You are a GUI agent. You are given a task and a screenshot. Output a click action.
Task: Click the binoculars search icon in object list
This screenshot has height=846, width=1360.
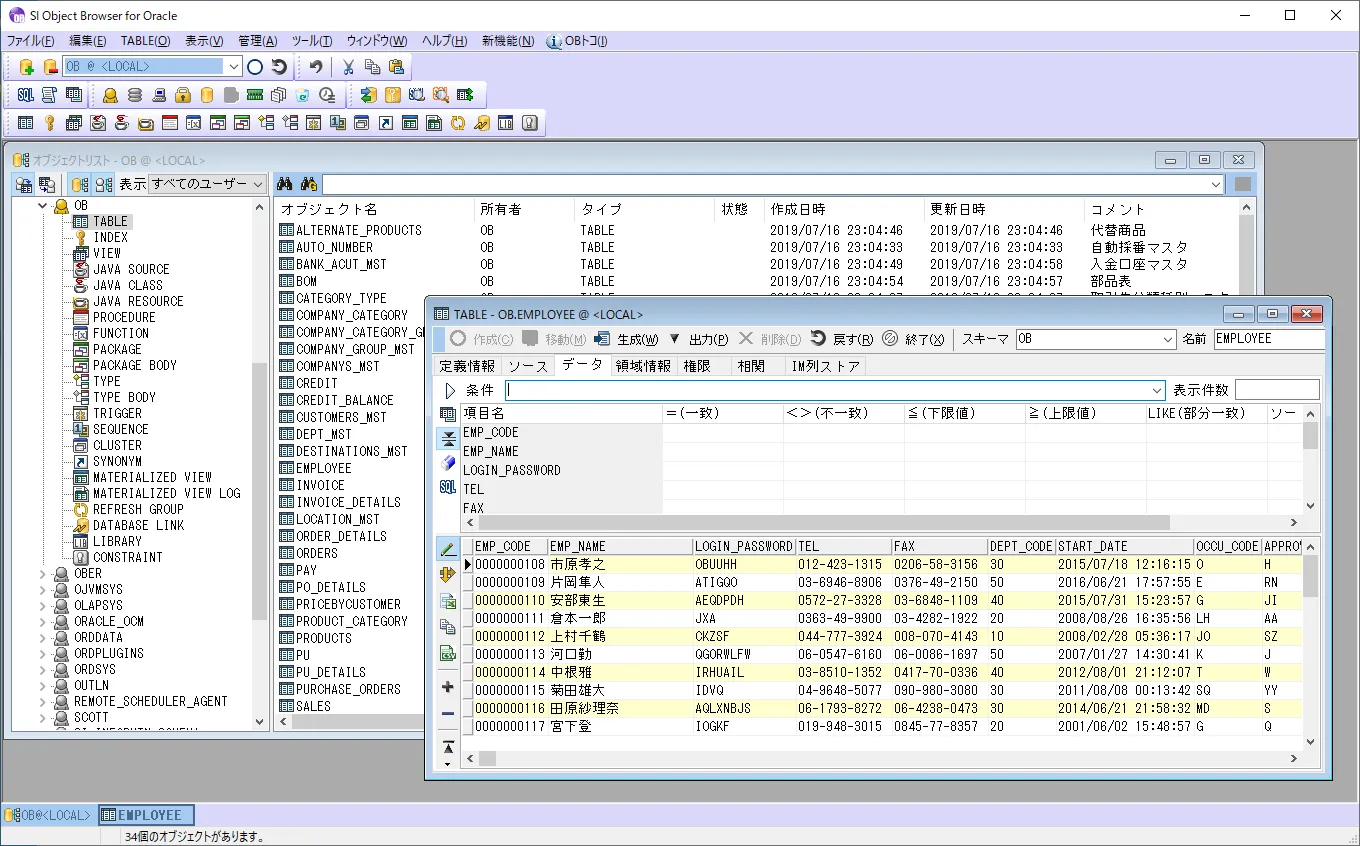click(x=284, y=184)
